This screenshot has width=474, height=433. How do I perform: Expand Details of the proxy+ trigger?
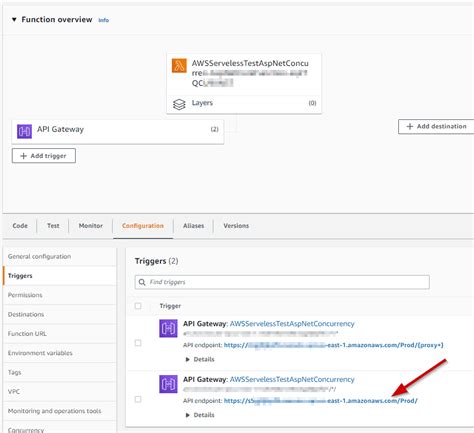click(x=200, y=359)
